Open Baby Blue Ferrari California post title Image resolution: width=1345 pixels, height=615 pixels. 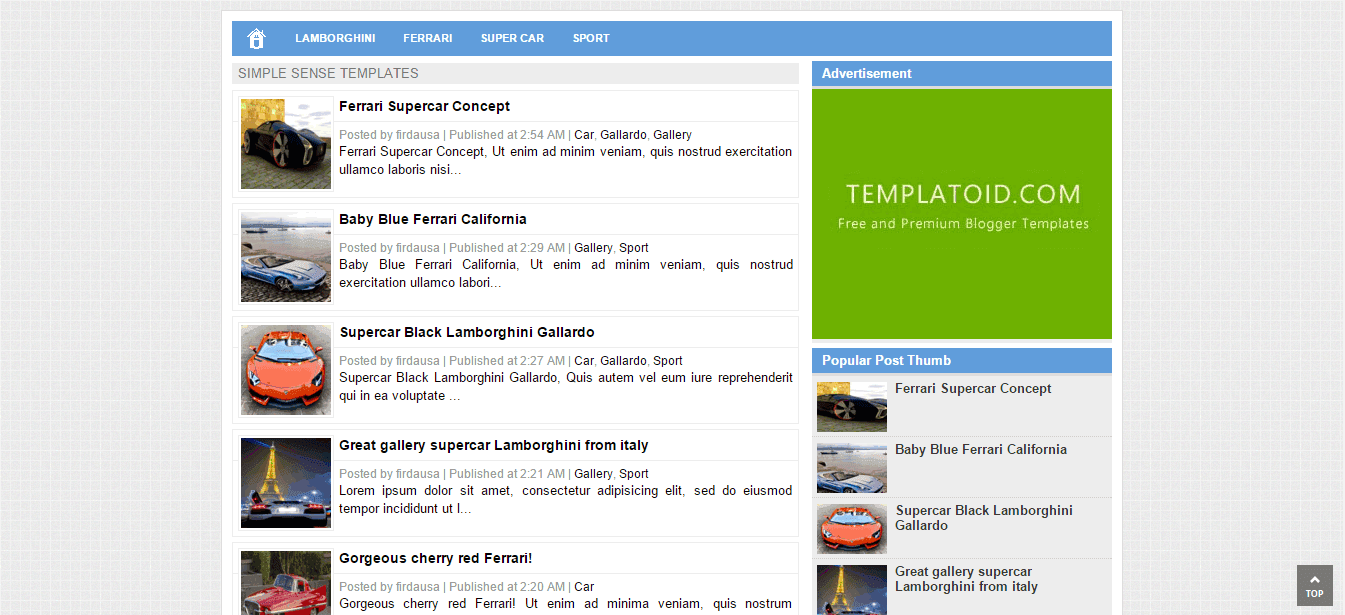(x=432, y=219)
